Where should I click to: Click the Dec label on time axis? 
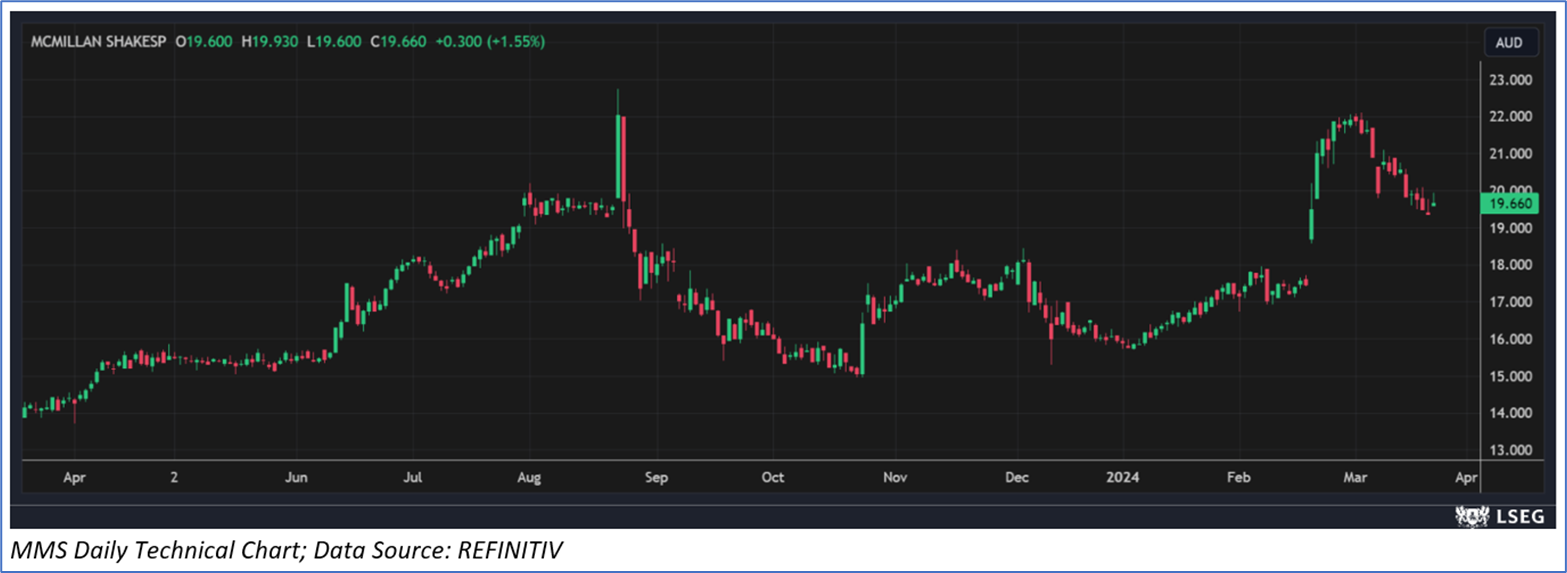point(1018,477)
